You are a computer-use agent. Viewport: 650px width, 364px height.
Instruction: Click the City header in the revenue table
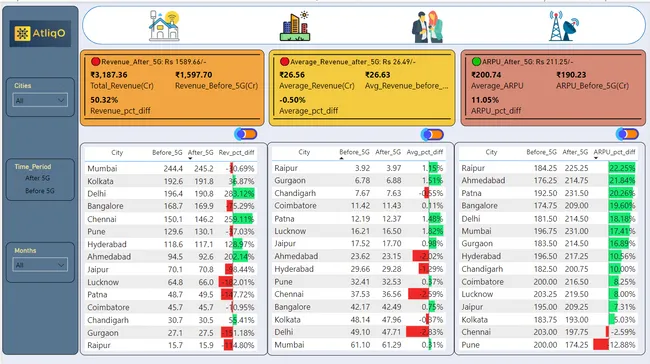(117, 153)
